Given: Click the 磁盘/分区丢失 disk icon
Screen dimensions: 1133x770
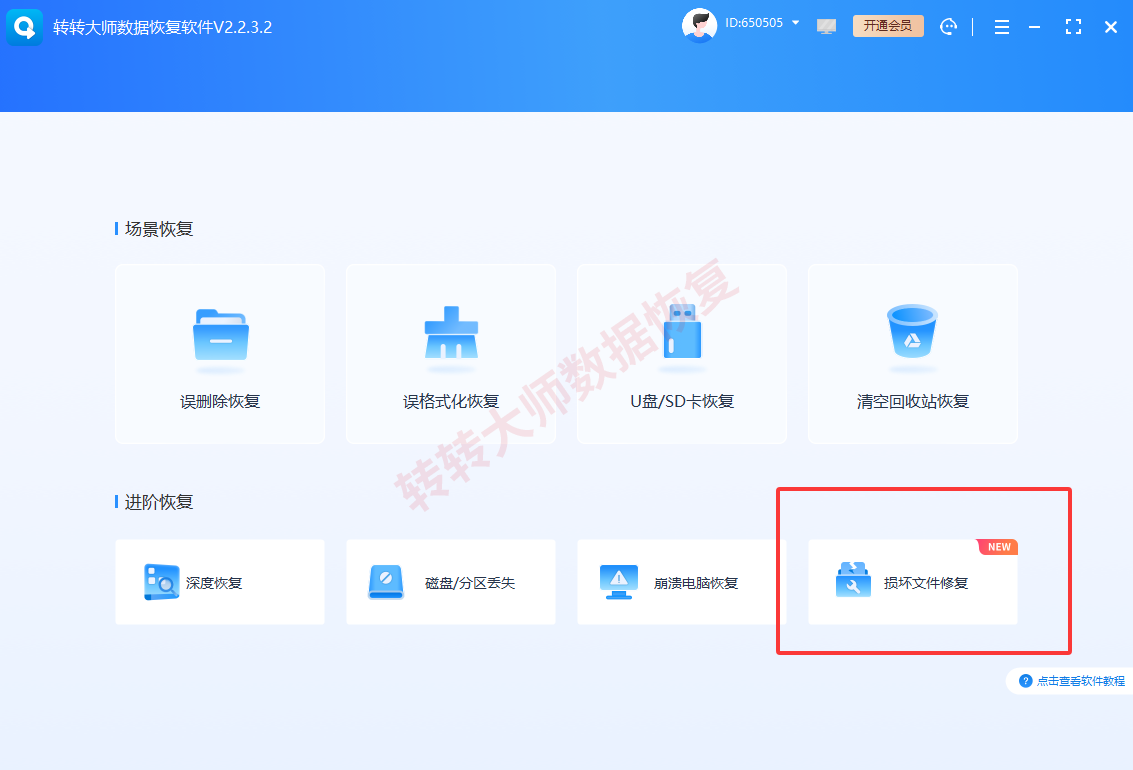Looking at the screenshot, I should coord(386,582).
